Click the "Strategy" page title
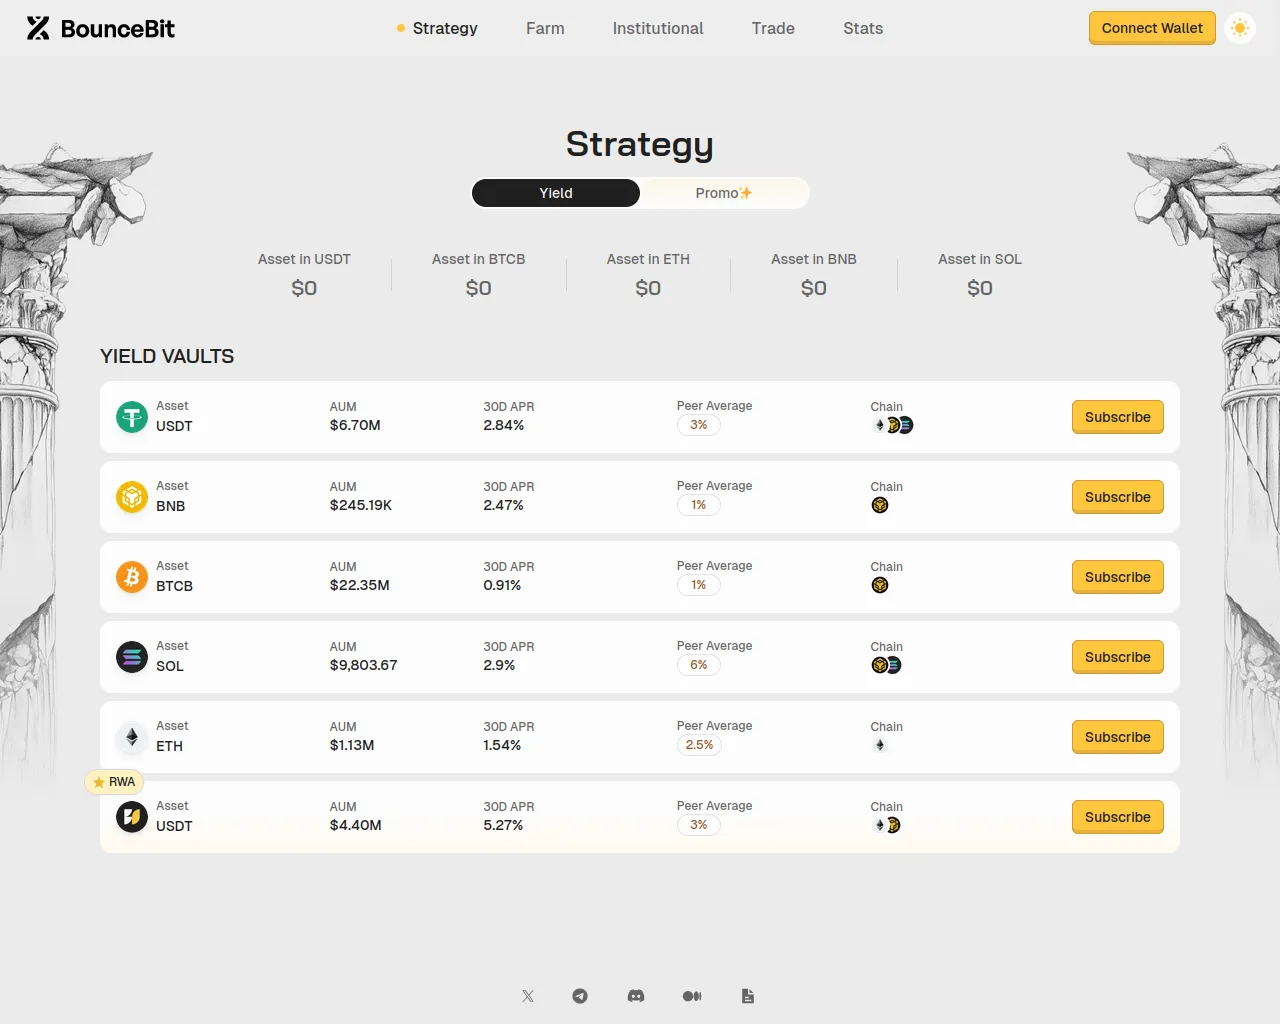1280x1024 pixels. (640, 145)
